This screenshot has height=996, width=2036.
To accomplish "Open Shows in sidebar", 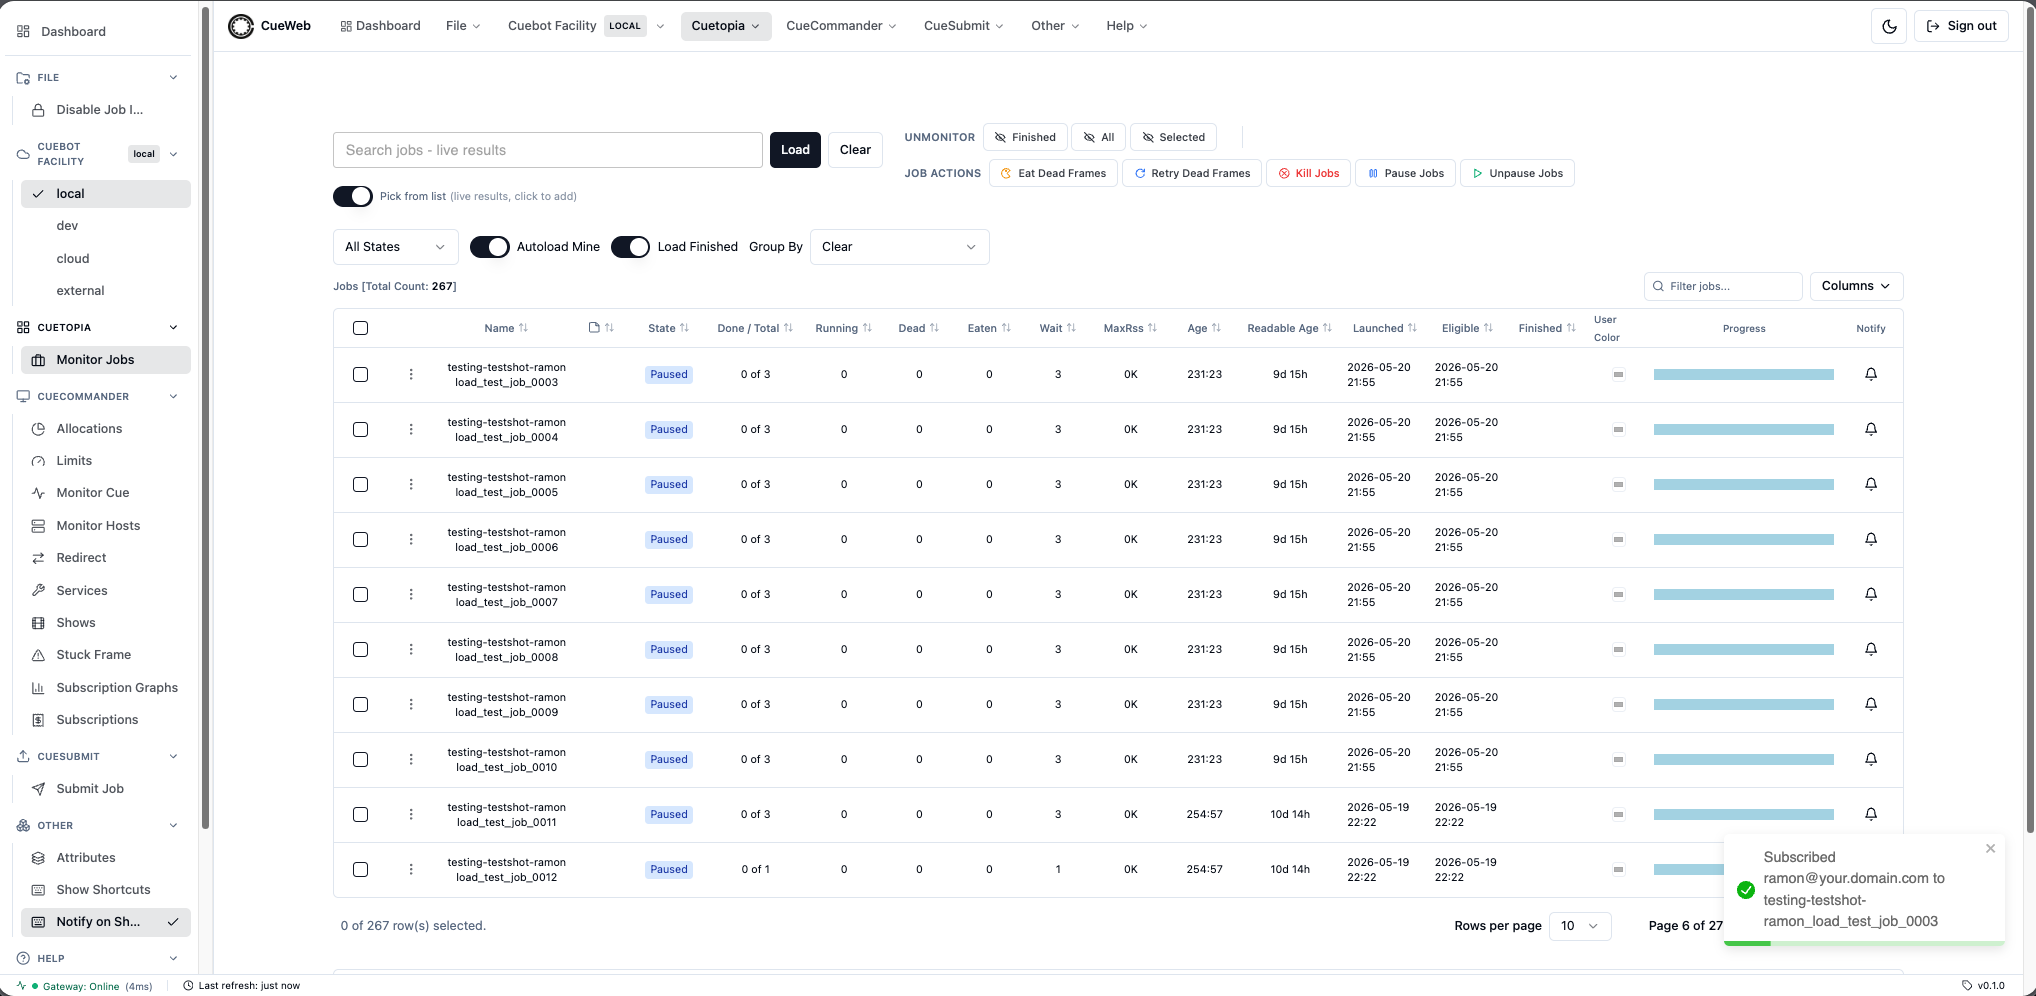I will 106,622.
